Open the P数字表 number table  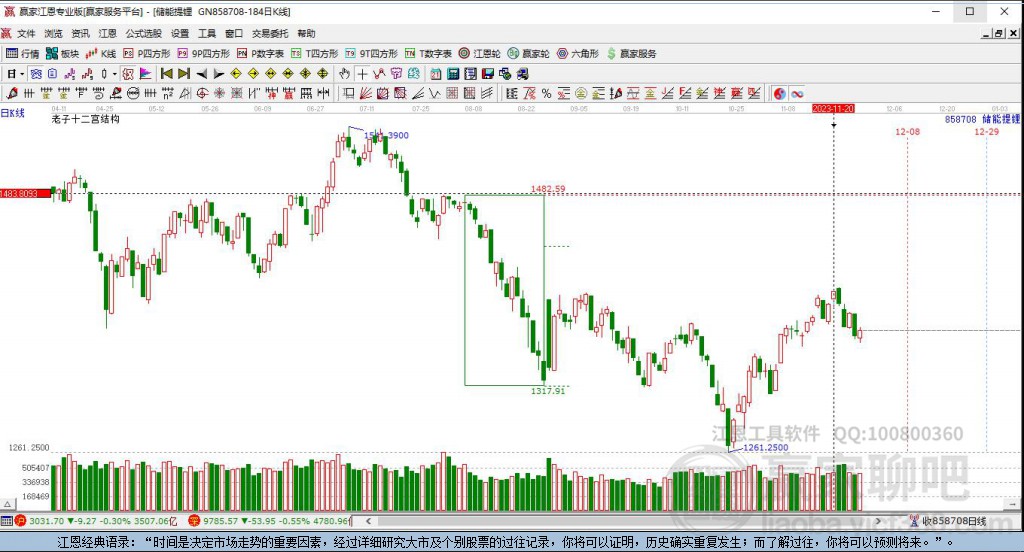coord(261,54)
